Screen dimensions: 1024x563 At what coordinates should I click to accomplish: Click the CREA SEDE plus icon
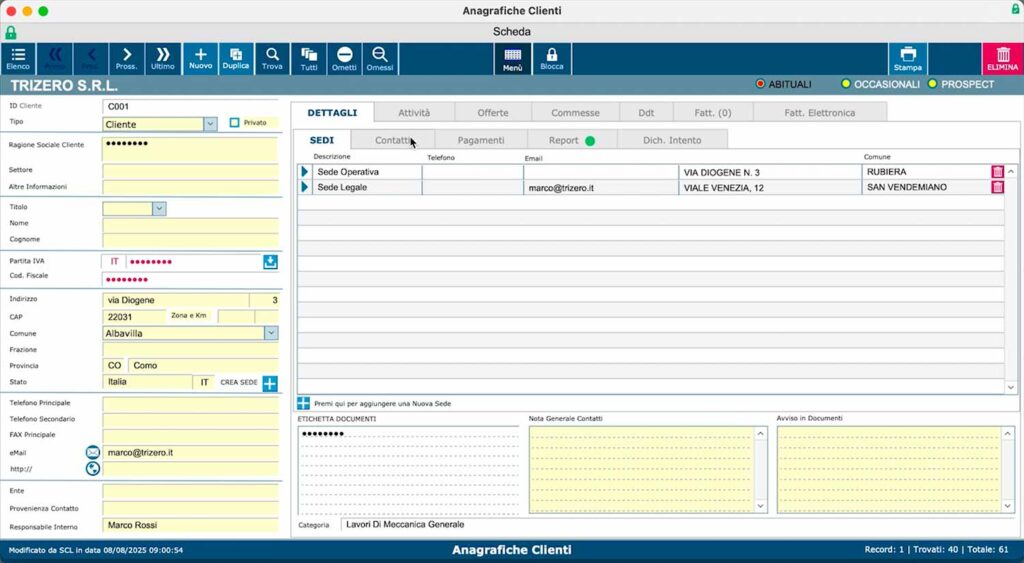pyautogui.click(x=270, y=383)
